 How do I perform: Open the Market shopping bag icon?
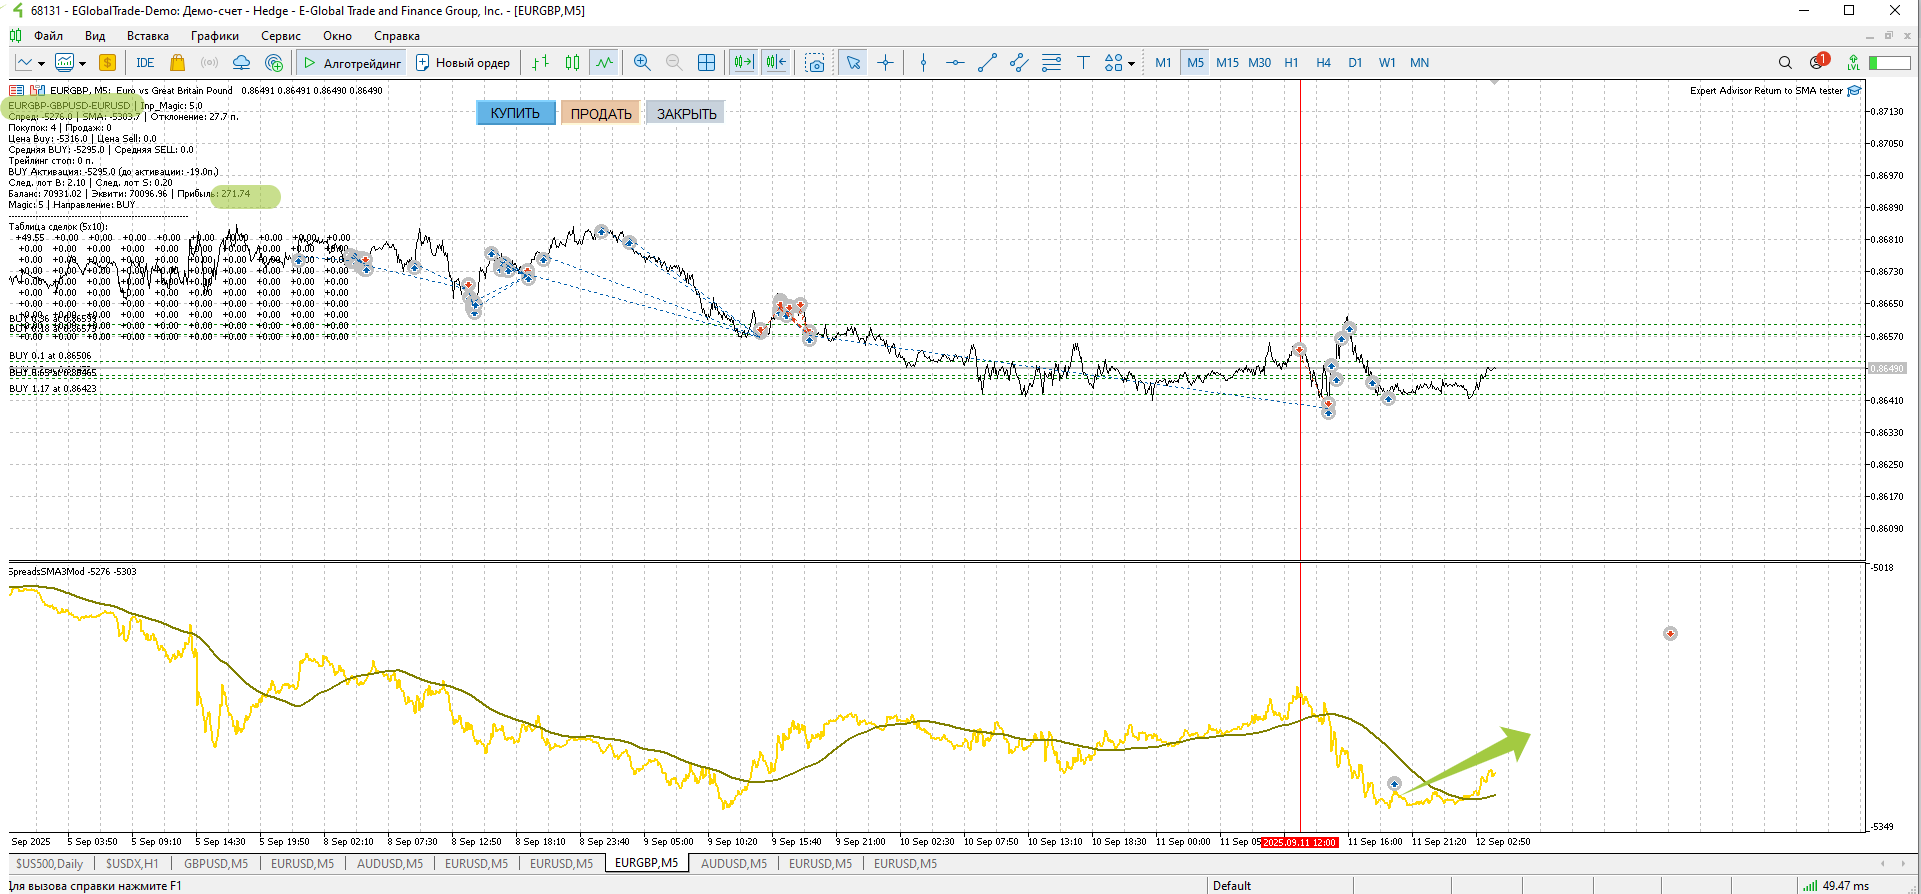point(177,63)
